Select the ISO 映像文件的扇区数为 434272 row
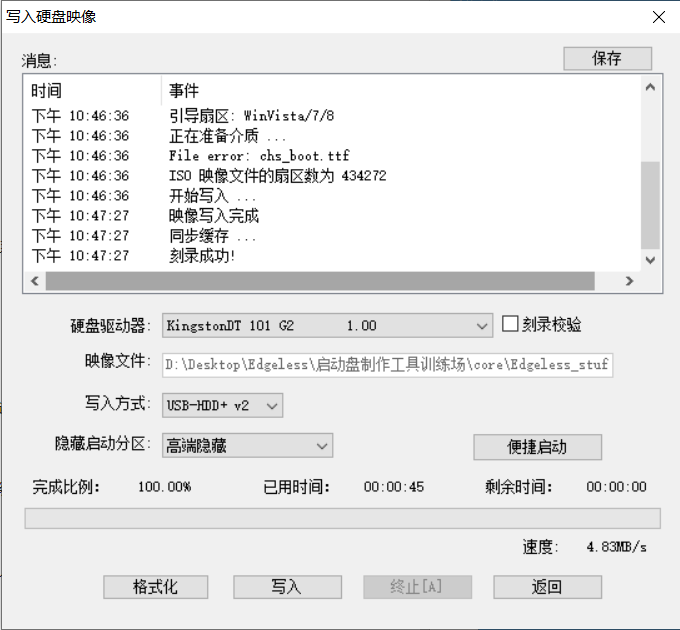 (332, 176)
